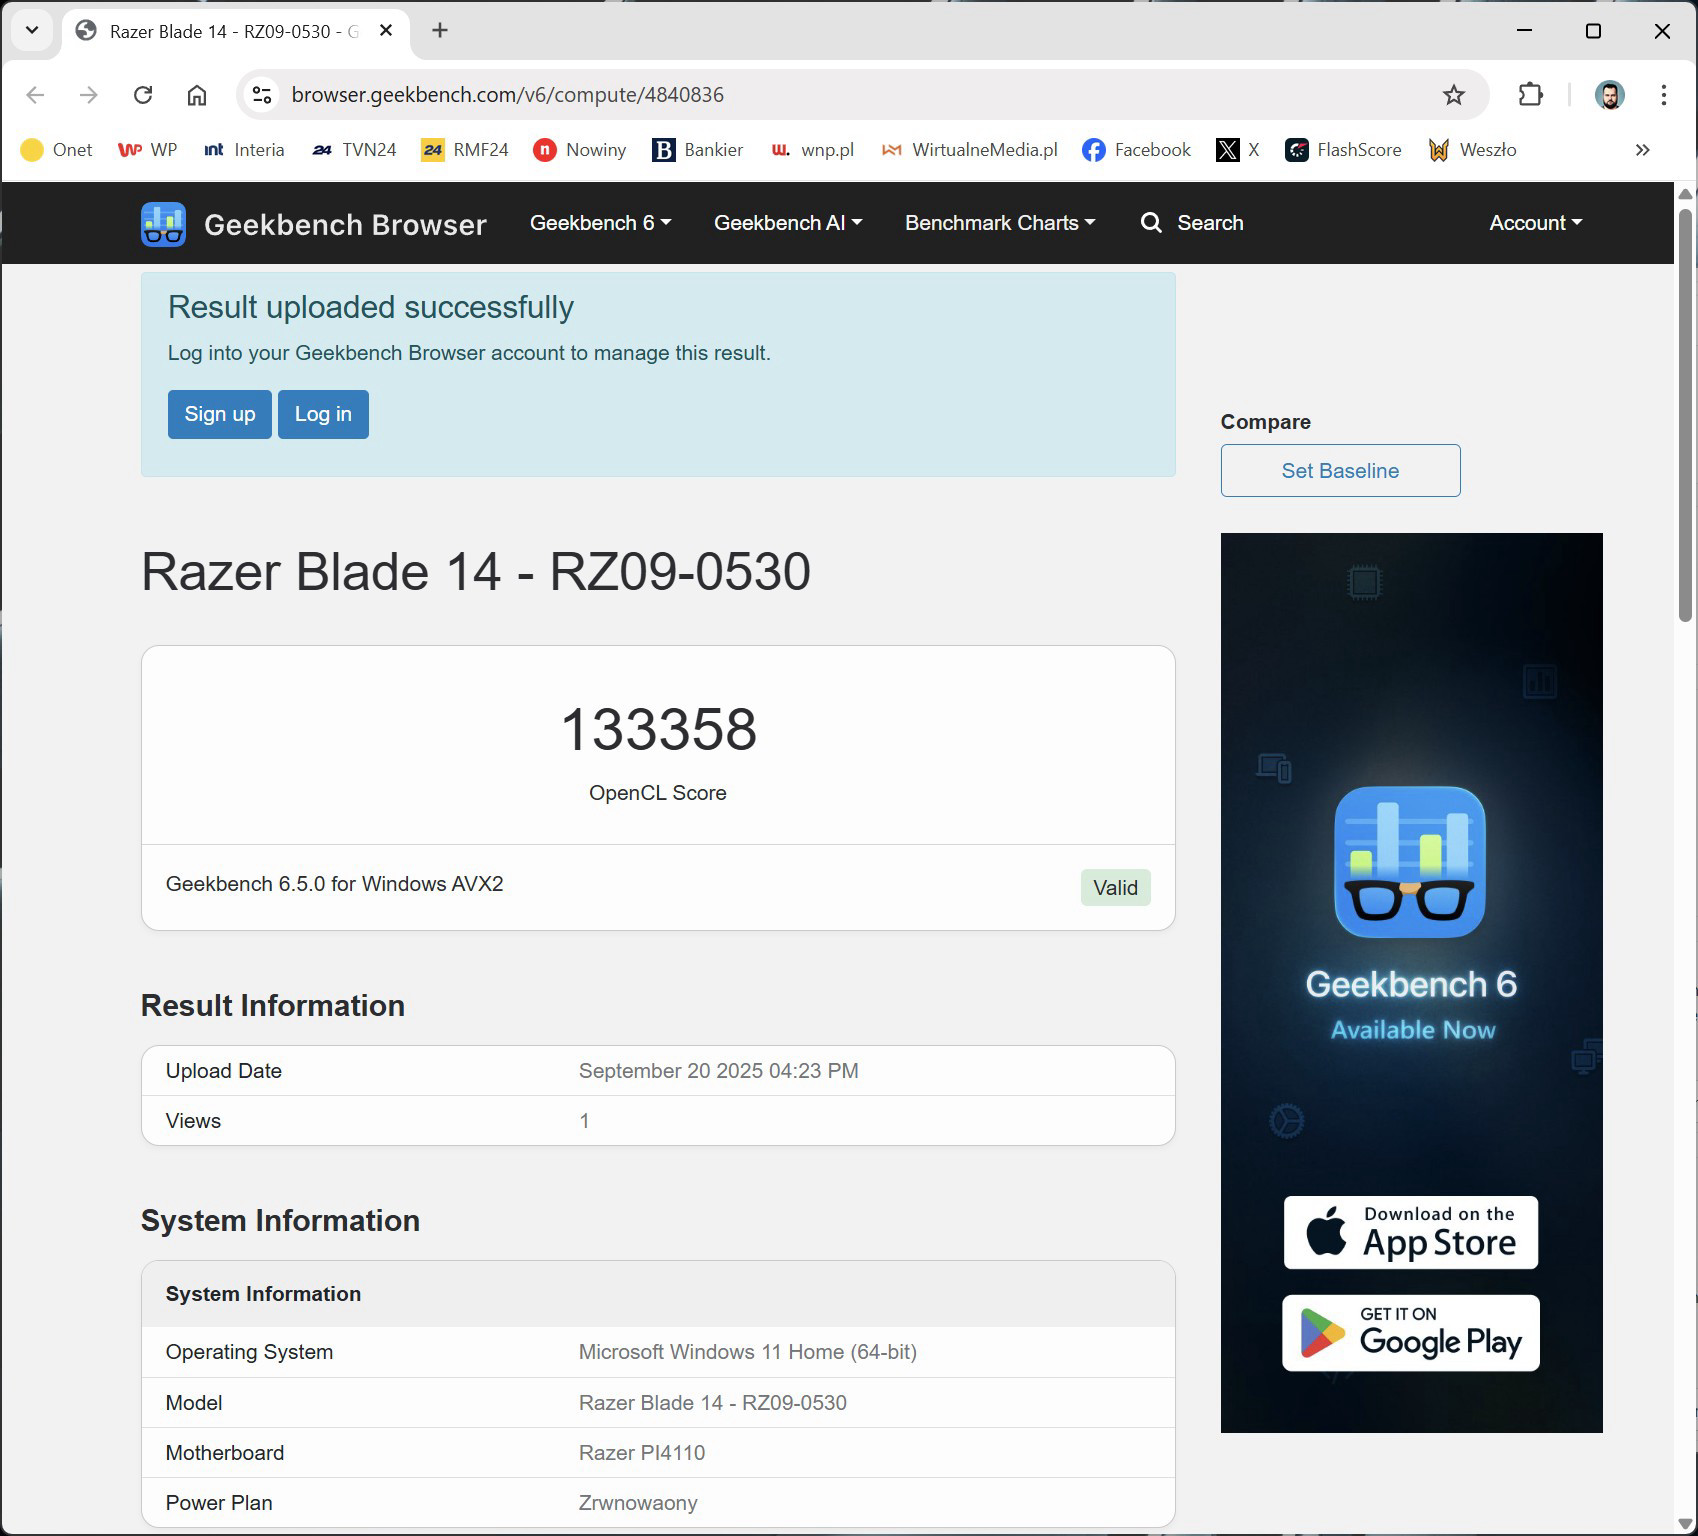Screen dimensions: 1698x1536
Task: Click the Zrwnowaony power plan value
Action: click(638, 1503)
